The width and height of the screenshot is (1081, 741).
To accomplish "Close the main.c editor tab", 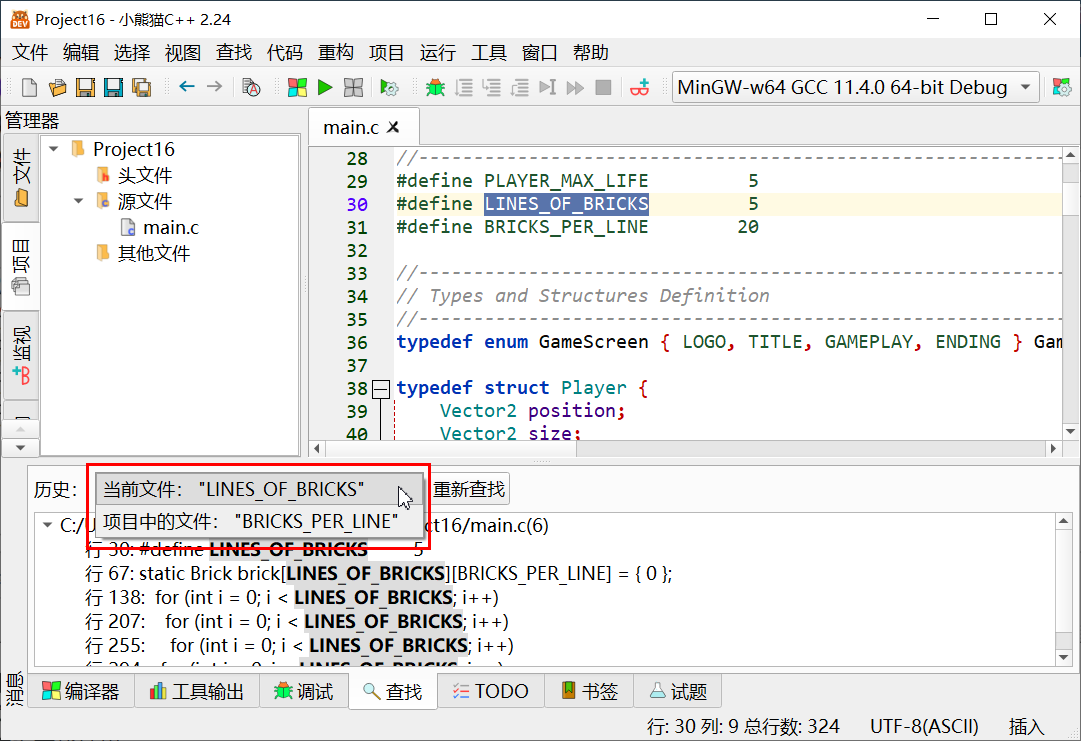I will (x=394, y=127).
